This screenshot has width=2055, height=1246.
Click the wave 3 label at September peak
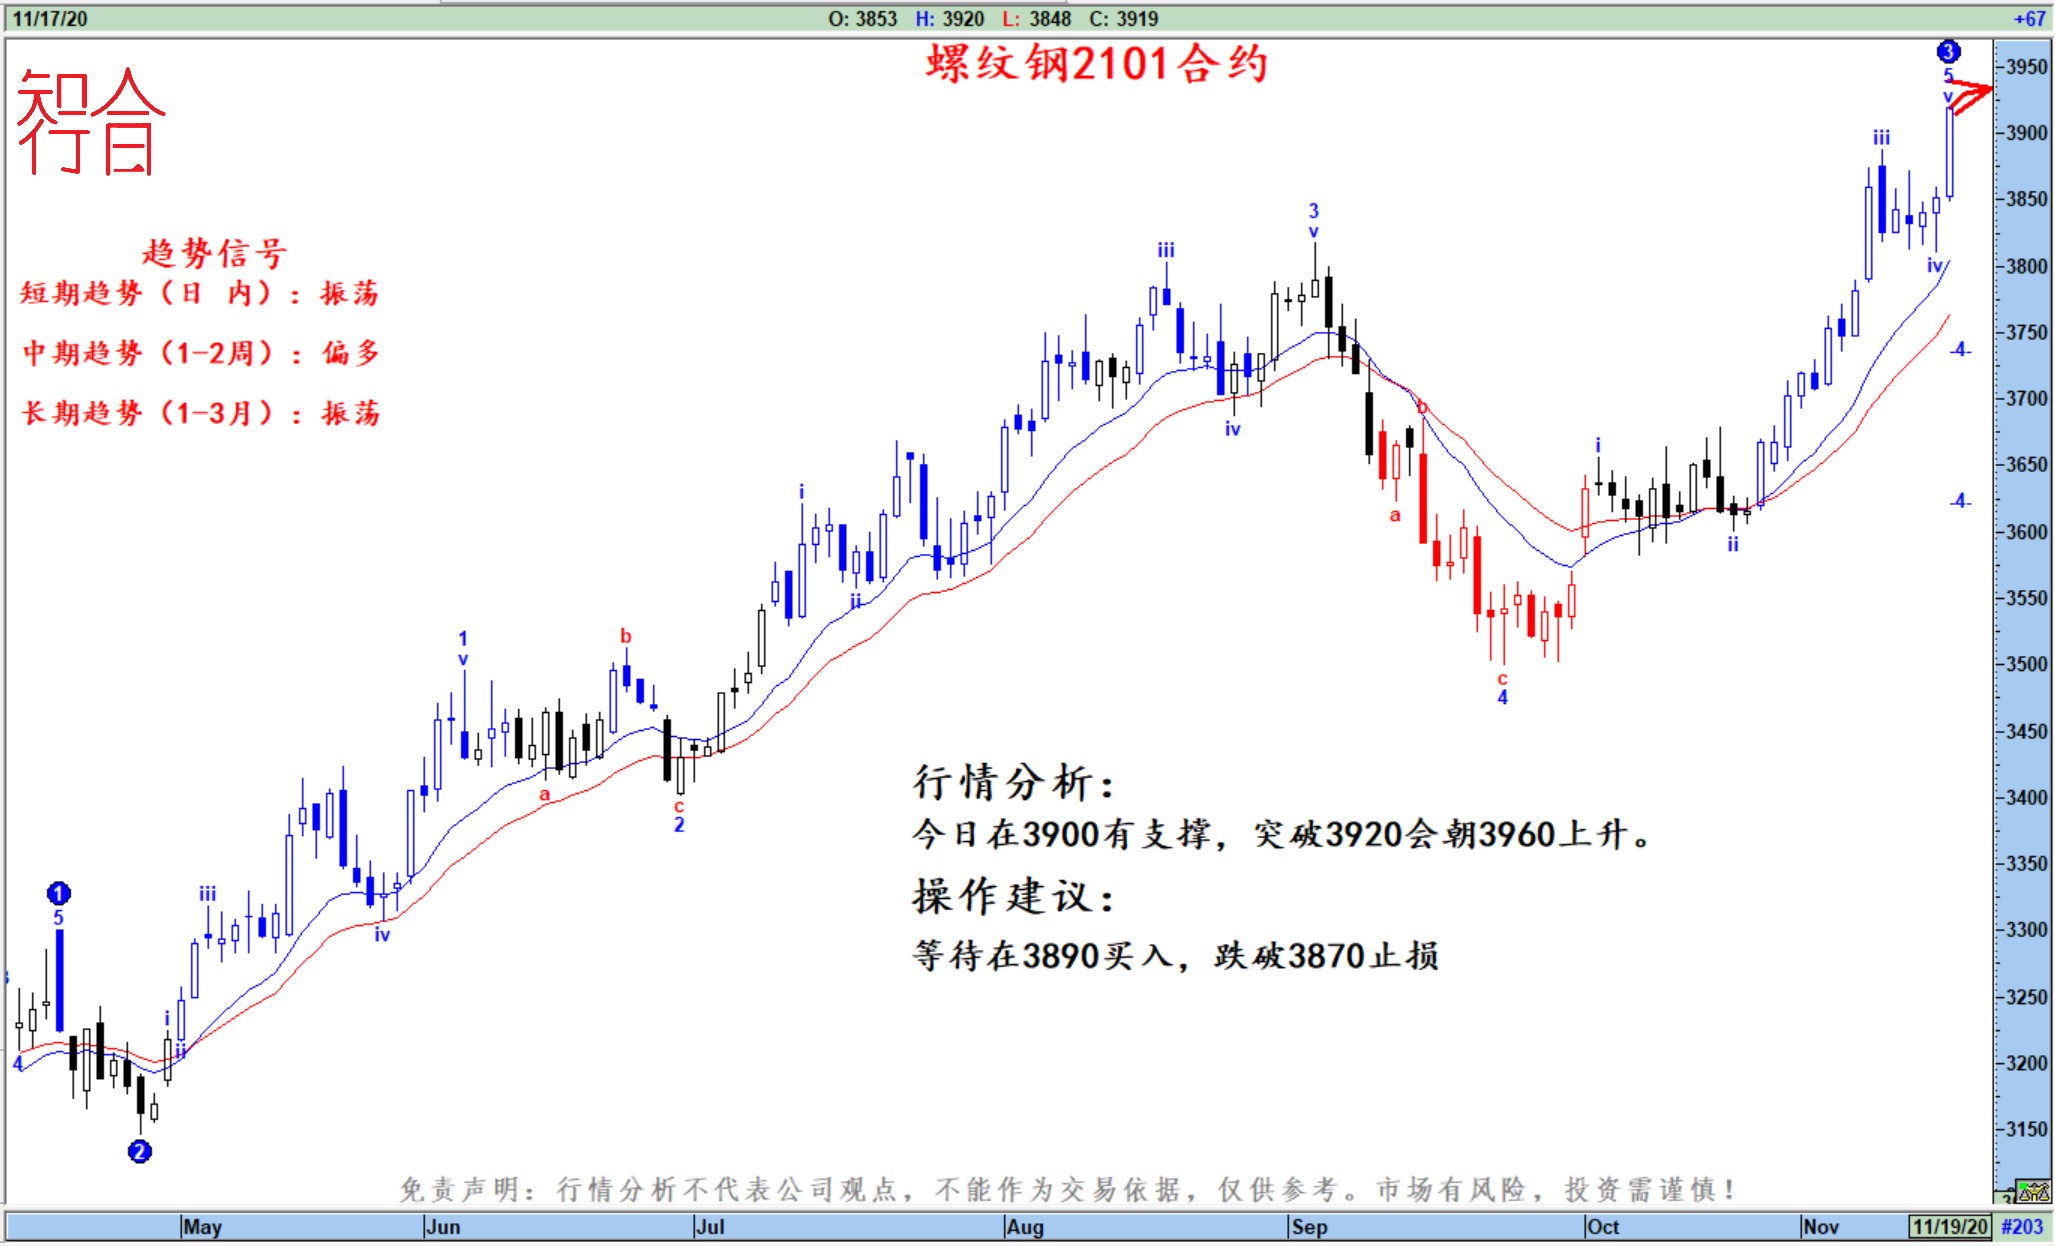[x=1314, y=211]
